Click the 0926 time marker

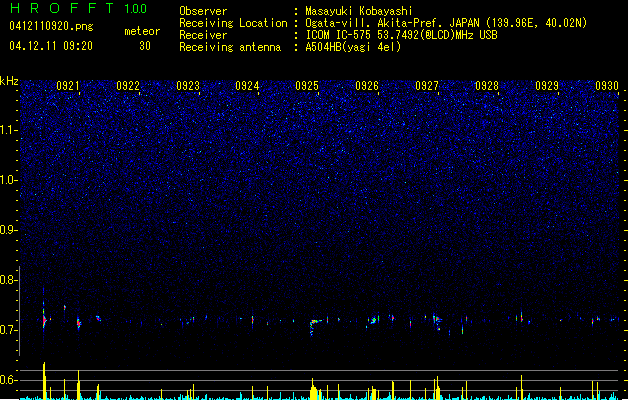pyautogui.click(x=367, y=86)
